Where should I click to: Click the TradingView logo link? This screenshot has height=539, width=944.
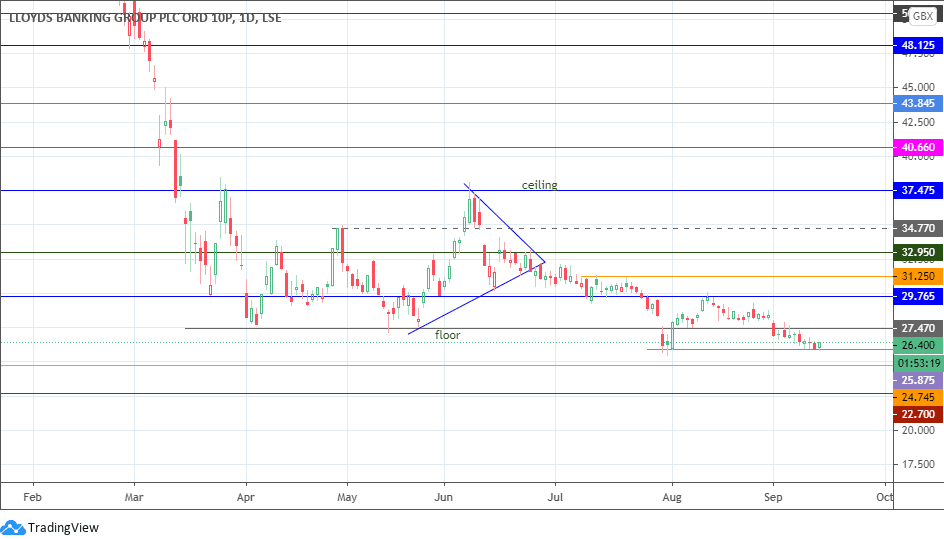(x=49, y=528)
